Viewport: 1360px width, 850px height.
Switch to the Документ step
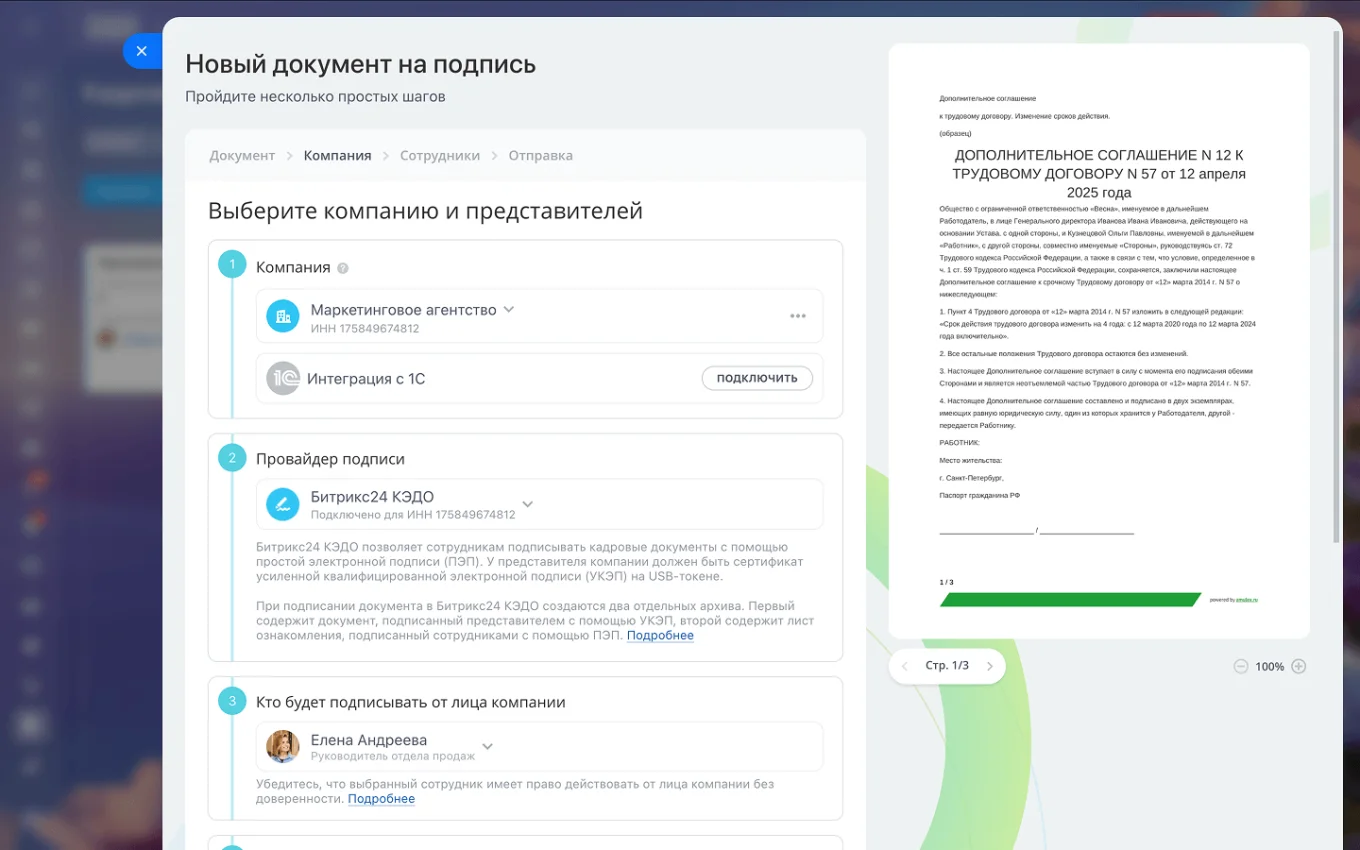point(242,156)
